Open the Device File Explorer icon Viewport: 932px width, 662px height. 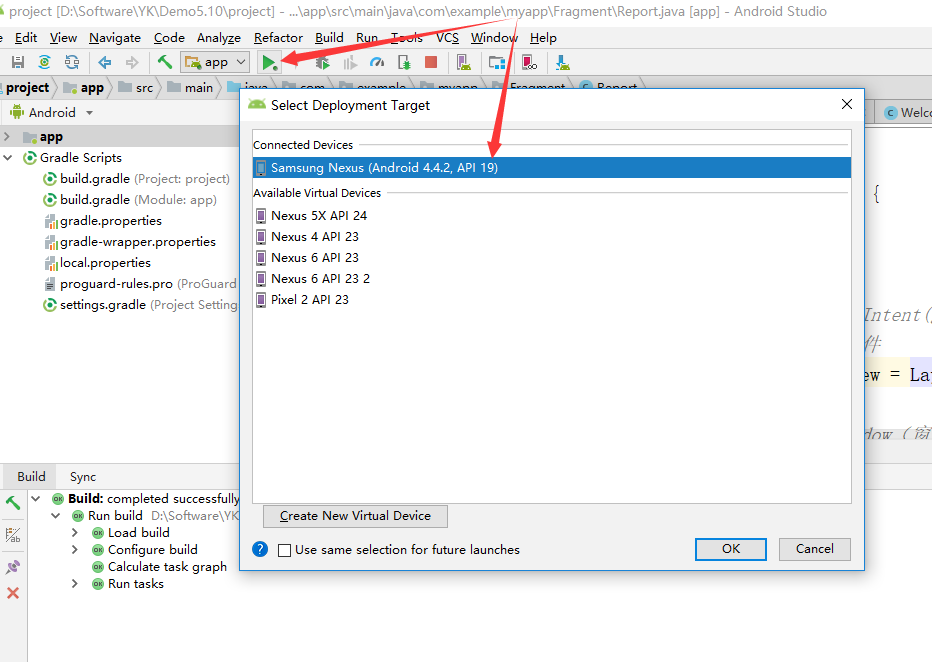[529, 62]
